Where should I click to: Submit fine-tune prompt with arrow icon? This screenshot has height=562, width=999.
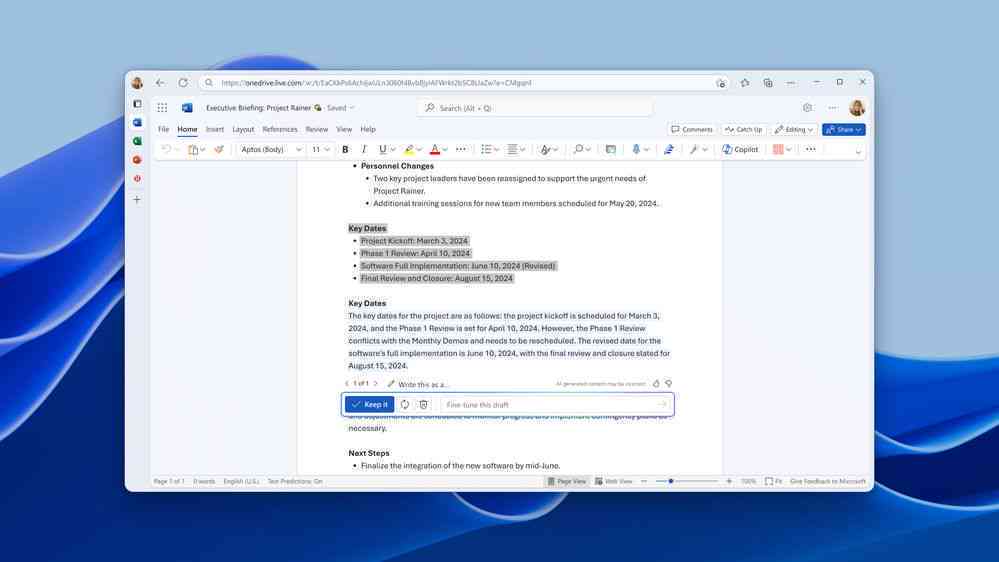[x=662, y=405]
